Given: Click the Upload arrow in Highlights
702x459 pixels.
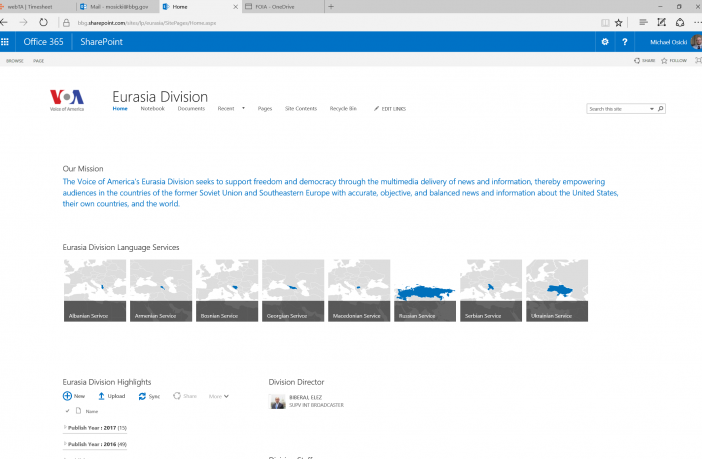Looking at the screenshot, I should click(101, 396).
